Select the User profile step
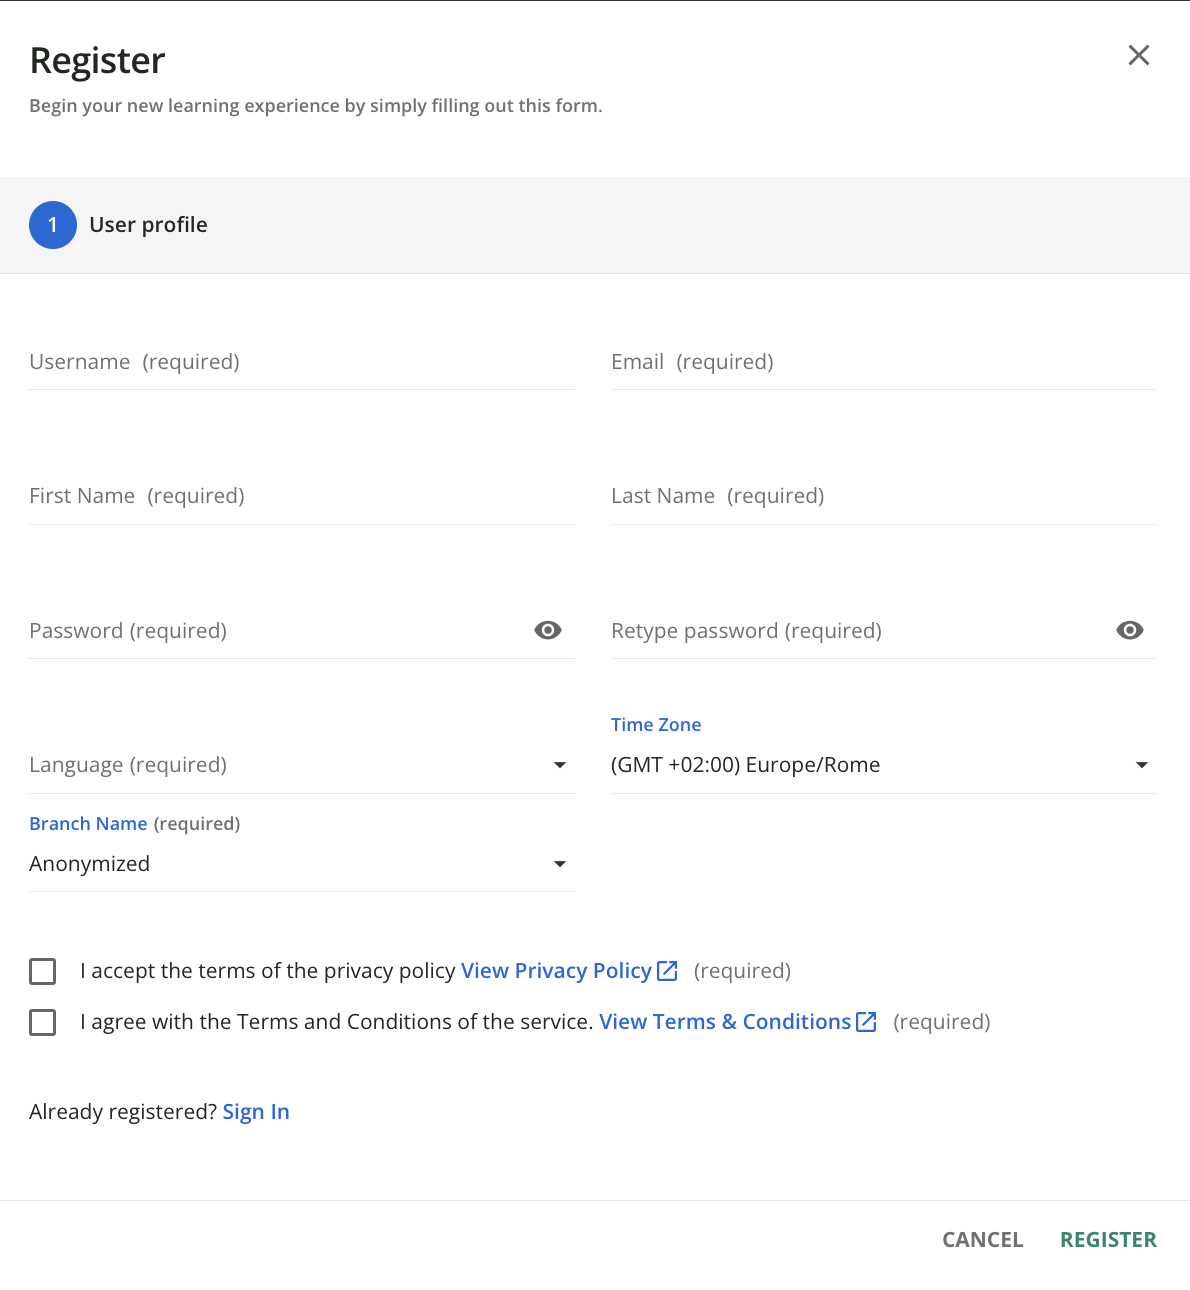The image size is (1190, 1290). coord(148,225)
